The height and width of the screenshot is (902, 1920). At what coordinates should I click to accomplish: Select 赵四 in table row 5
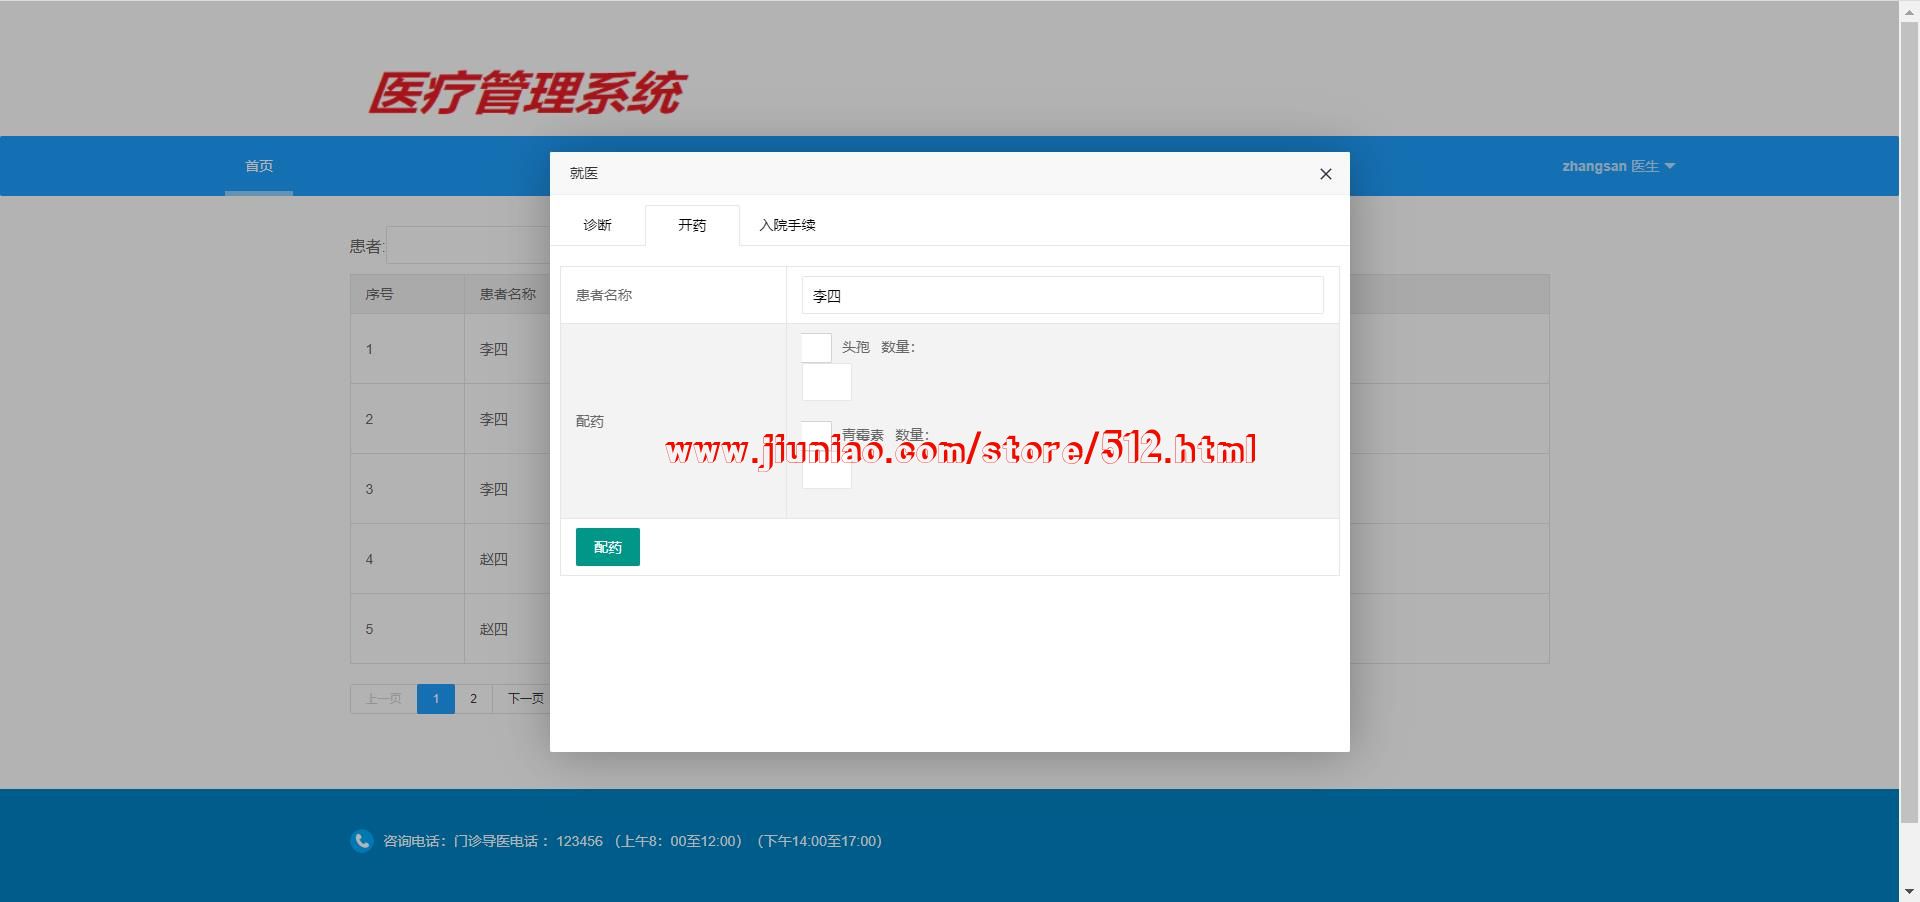click(x=494, y=629)
